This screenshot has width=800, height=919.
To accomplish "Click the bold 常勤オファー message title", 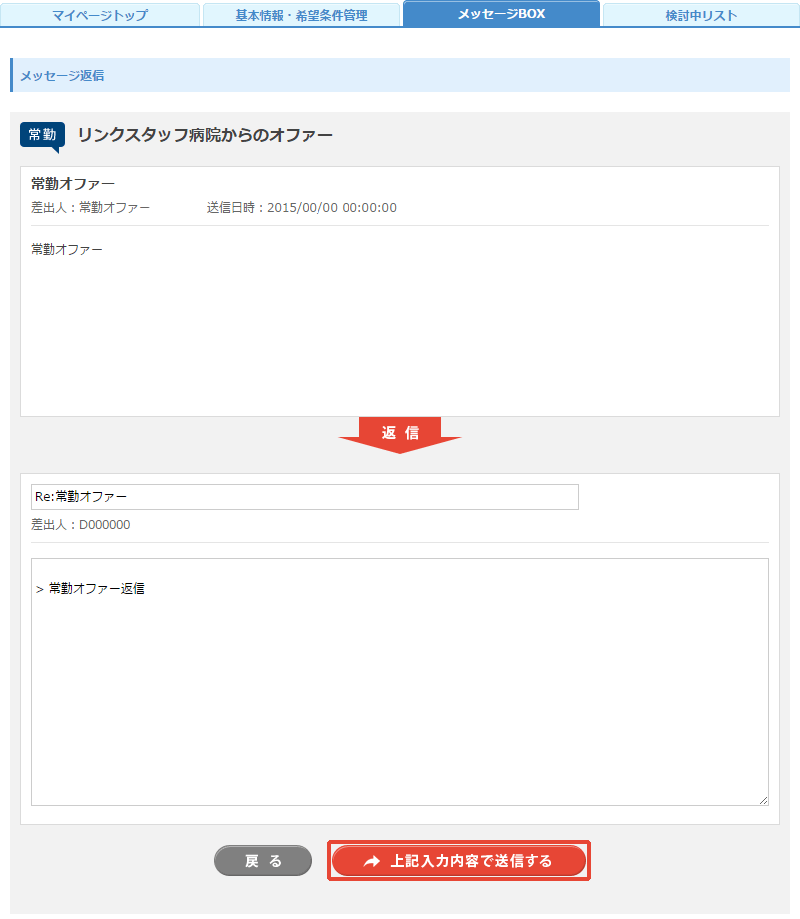I will click(73, 183).
